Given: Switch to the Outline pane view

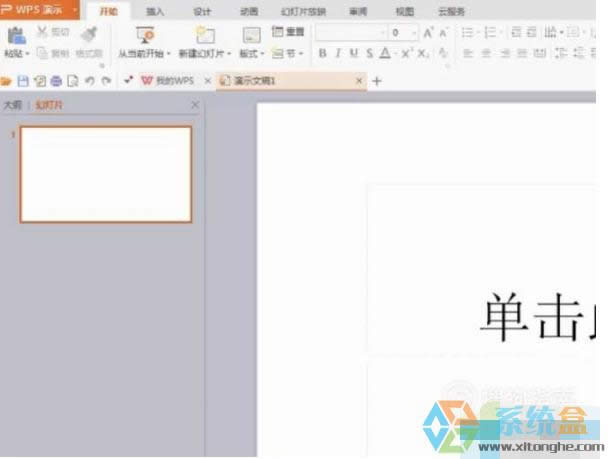Looking at the screenshot, I should (x=13, y=105).
